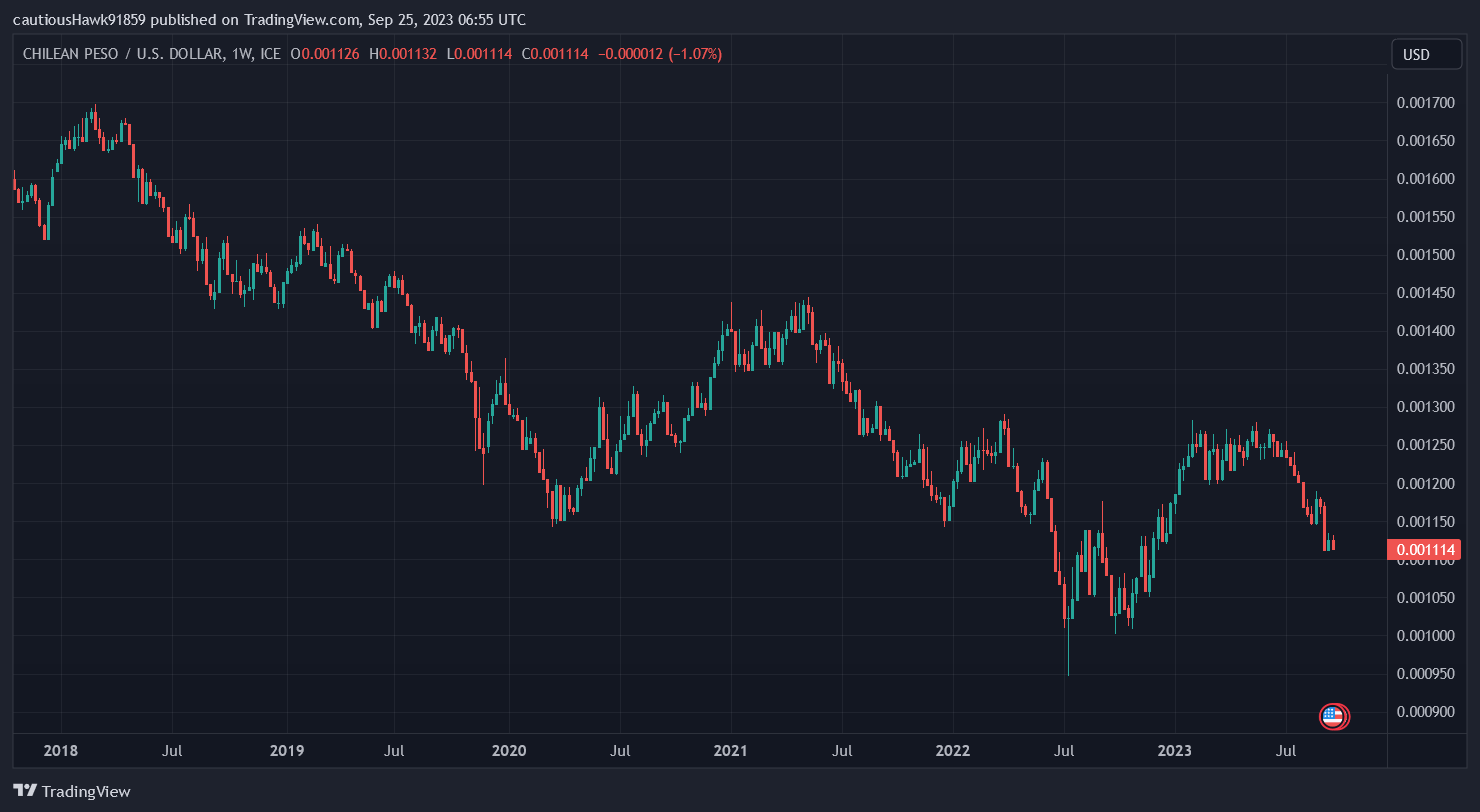Click the username cautiousHawk91859
This screenshot has height=812, width=1480.
click(78, 19)
